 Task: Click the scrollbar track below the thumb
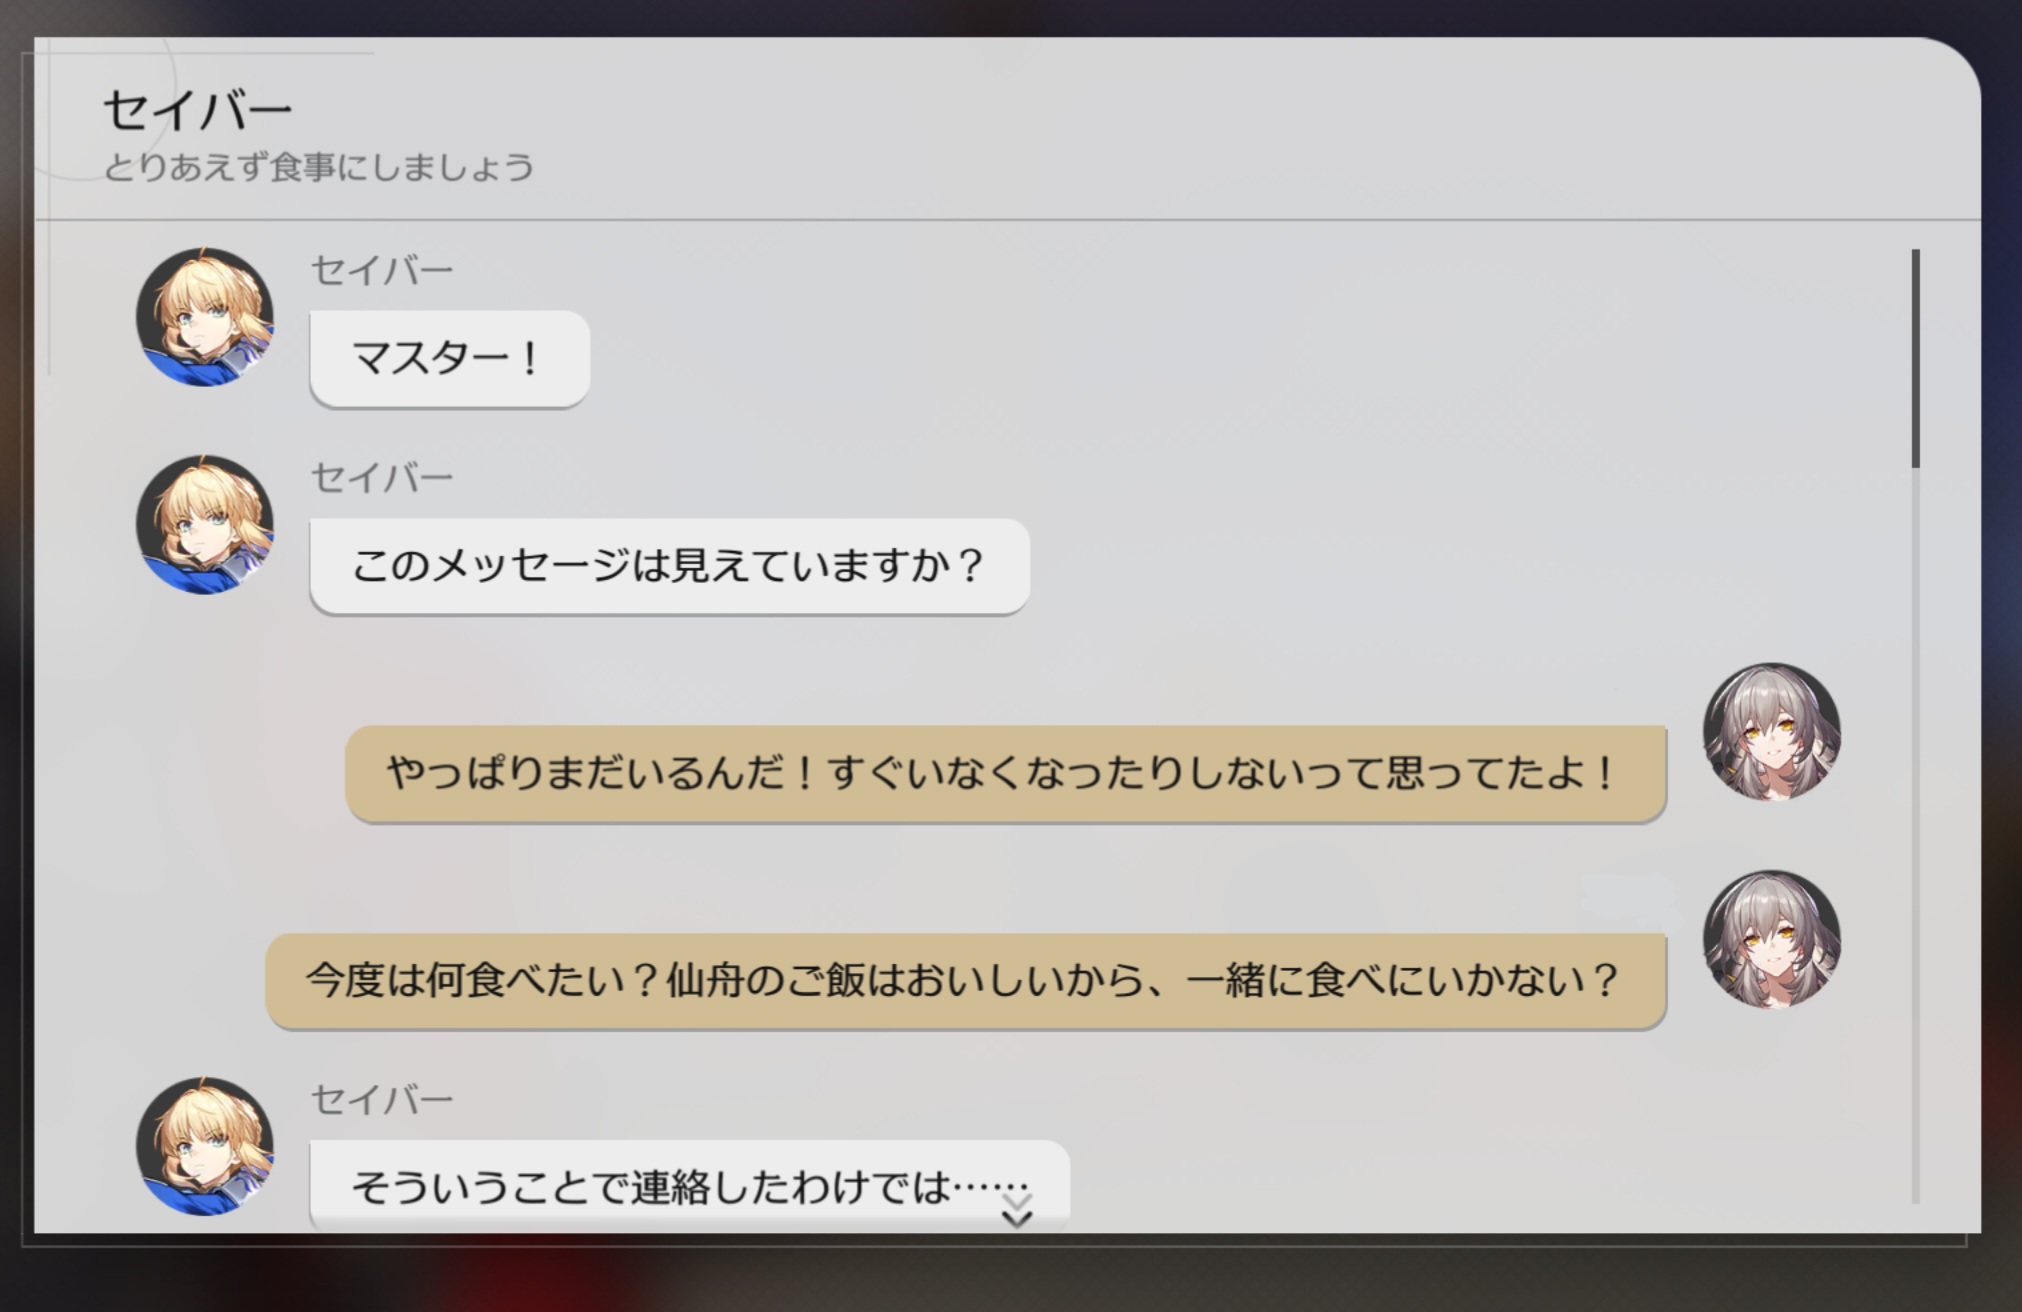click(1916, 835)
